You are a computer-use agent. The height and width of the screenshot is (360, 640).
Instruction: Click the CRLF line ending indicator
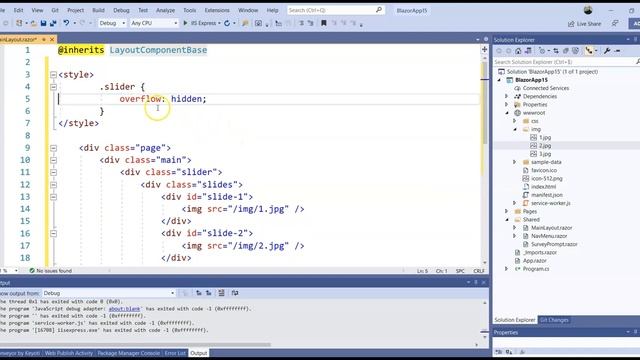tap(479, 271)
